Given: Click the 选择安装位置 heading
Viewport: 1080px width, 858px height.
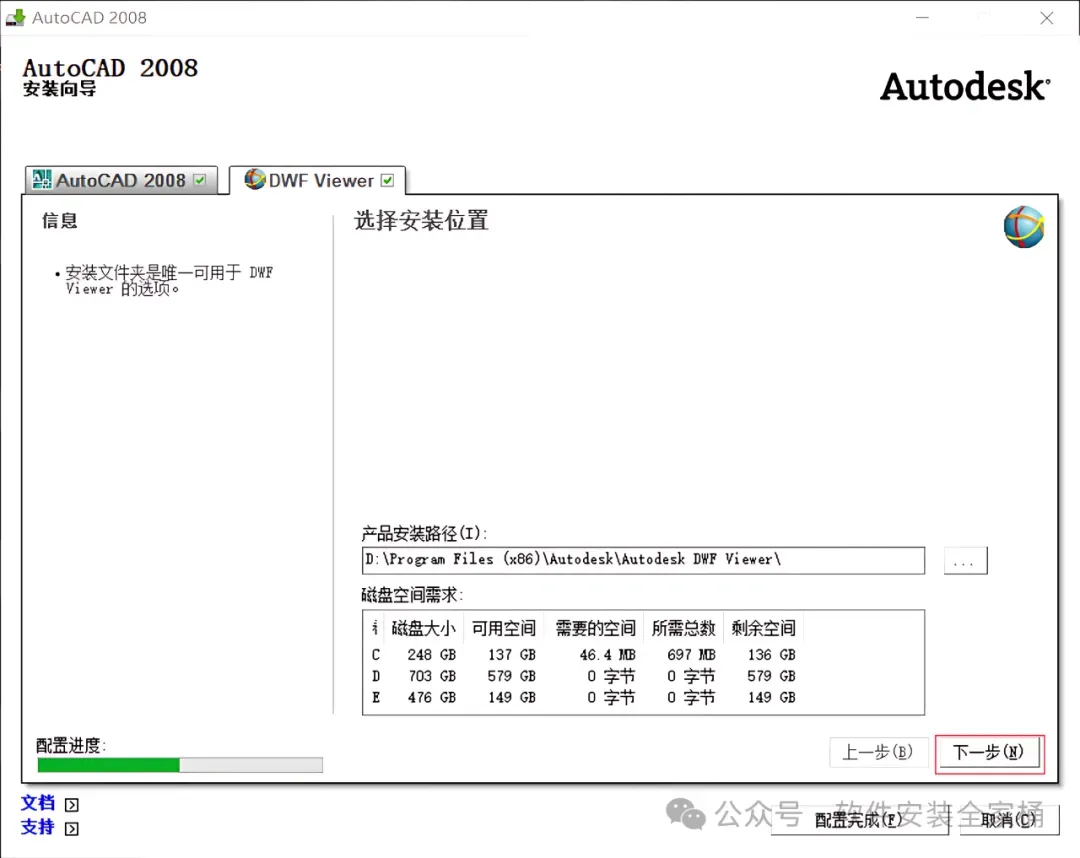Looking at the screenshot, I should point(422,221).
